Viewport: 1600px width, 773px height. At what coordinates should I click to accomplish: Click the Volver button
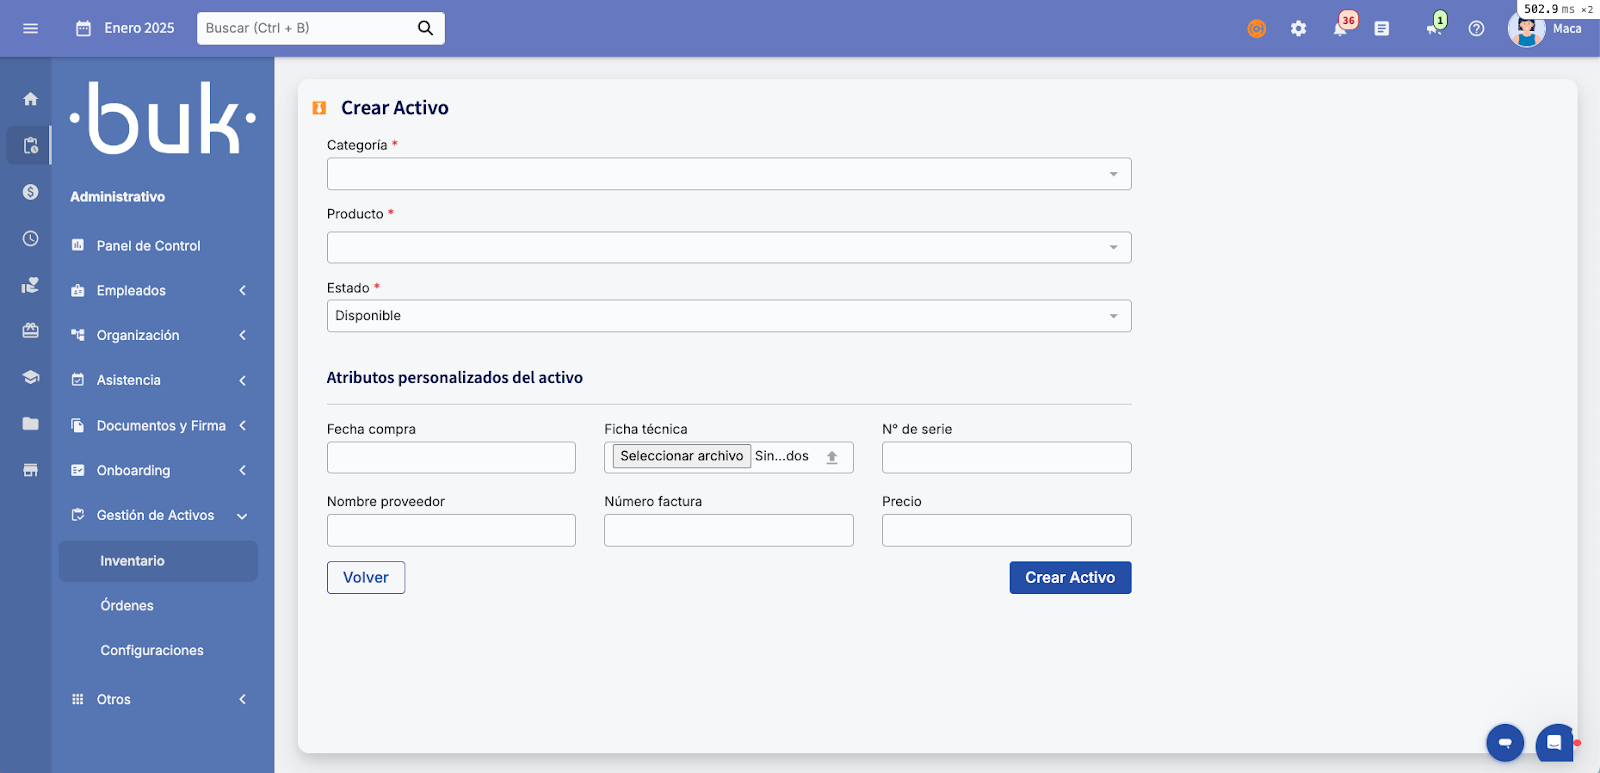pos(366,578)
